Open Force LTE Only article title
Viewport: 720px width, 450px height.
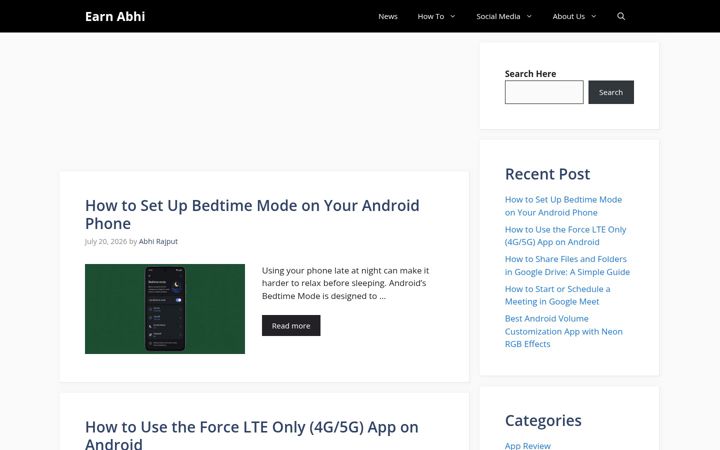[x=252, y=434]
